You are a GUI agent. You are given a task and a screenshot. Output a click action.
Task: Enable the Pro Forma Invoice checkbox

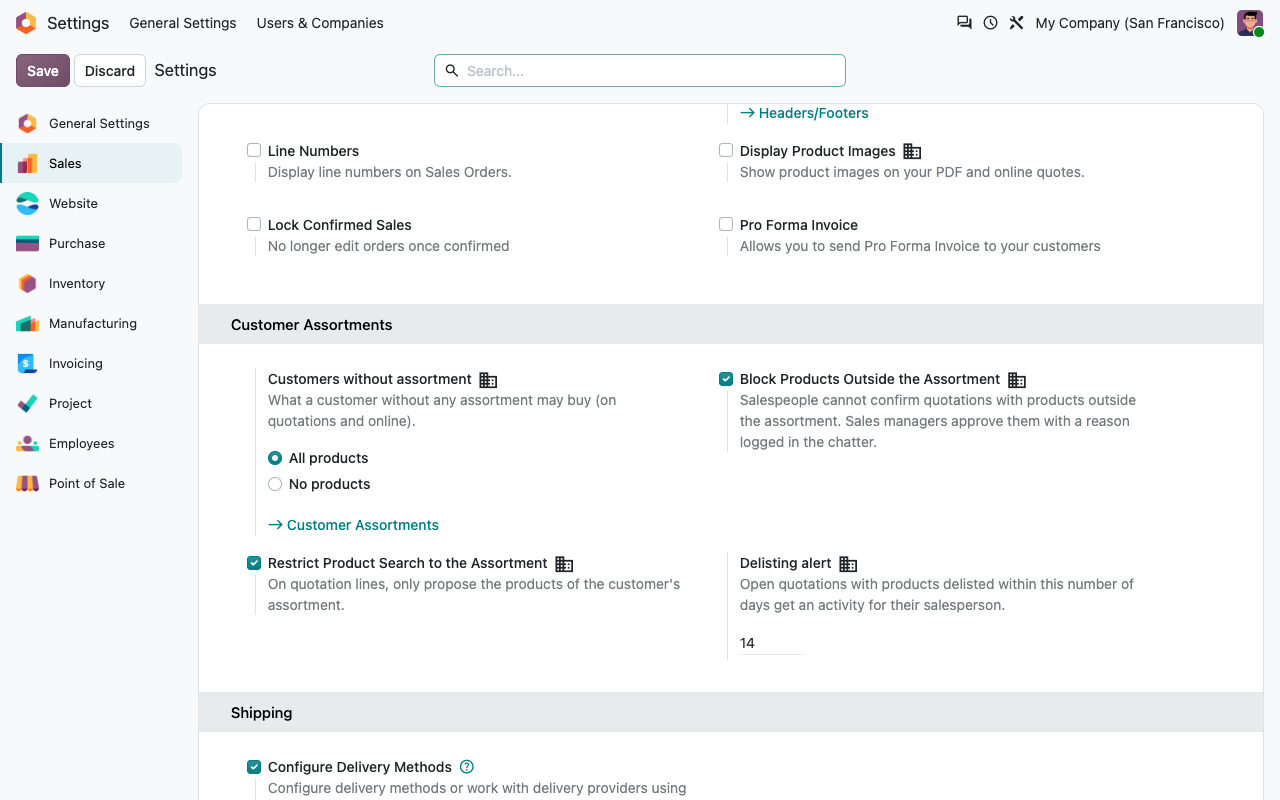[726, 224]
